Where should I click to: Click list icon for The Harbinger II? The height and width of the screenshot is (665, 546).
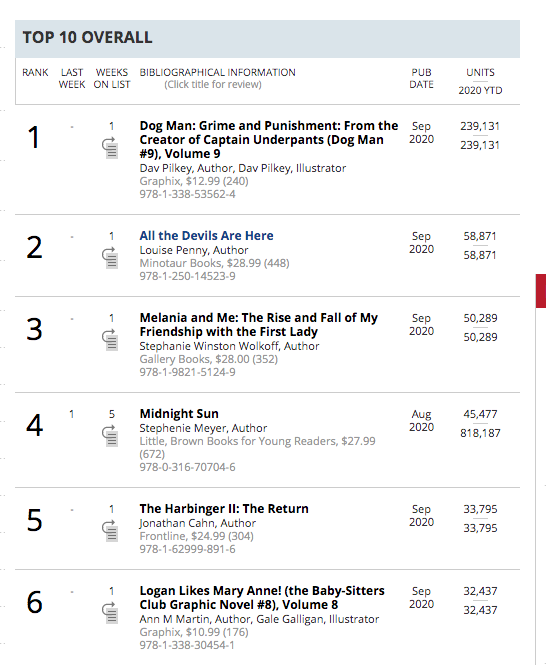[110, 531]
